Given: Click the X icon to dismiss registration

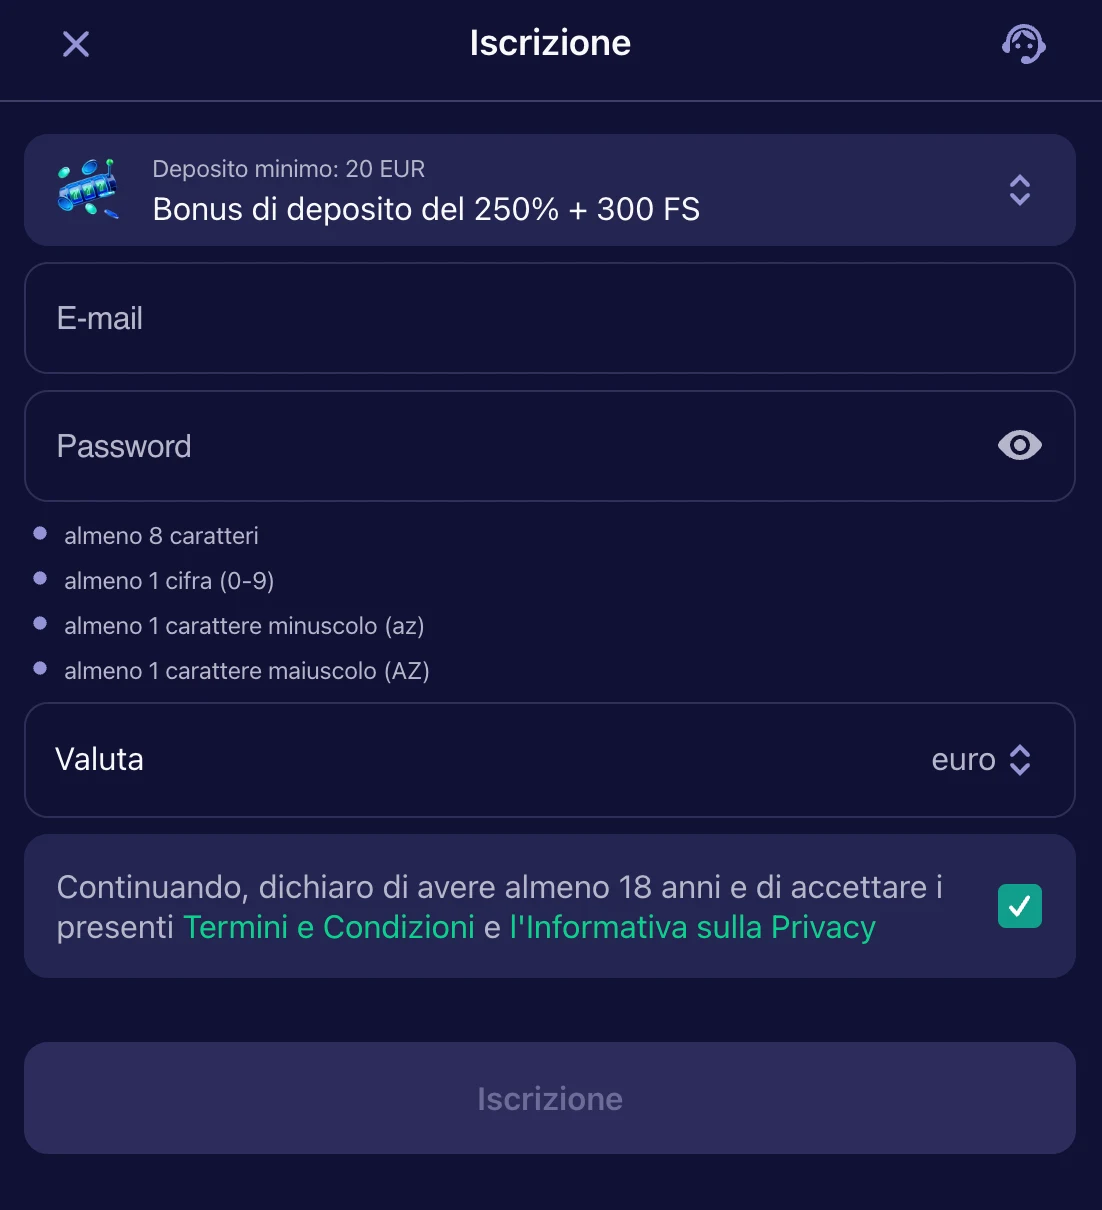Looking at the screenshot, I should [75, 44].
